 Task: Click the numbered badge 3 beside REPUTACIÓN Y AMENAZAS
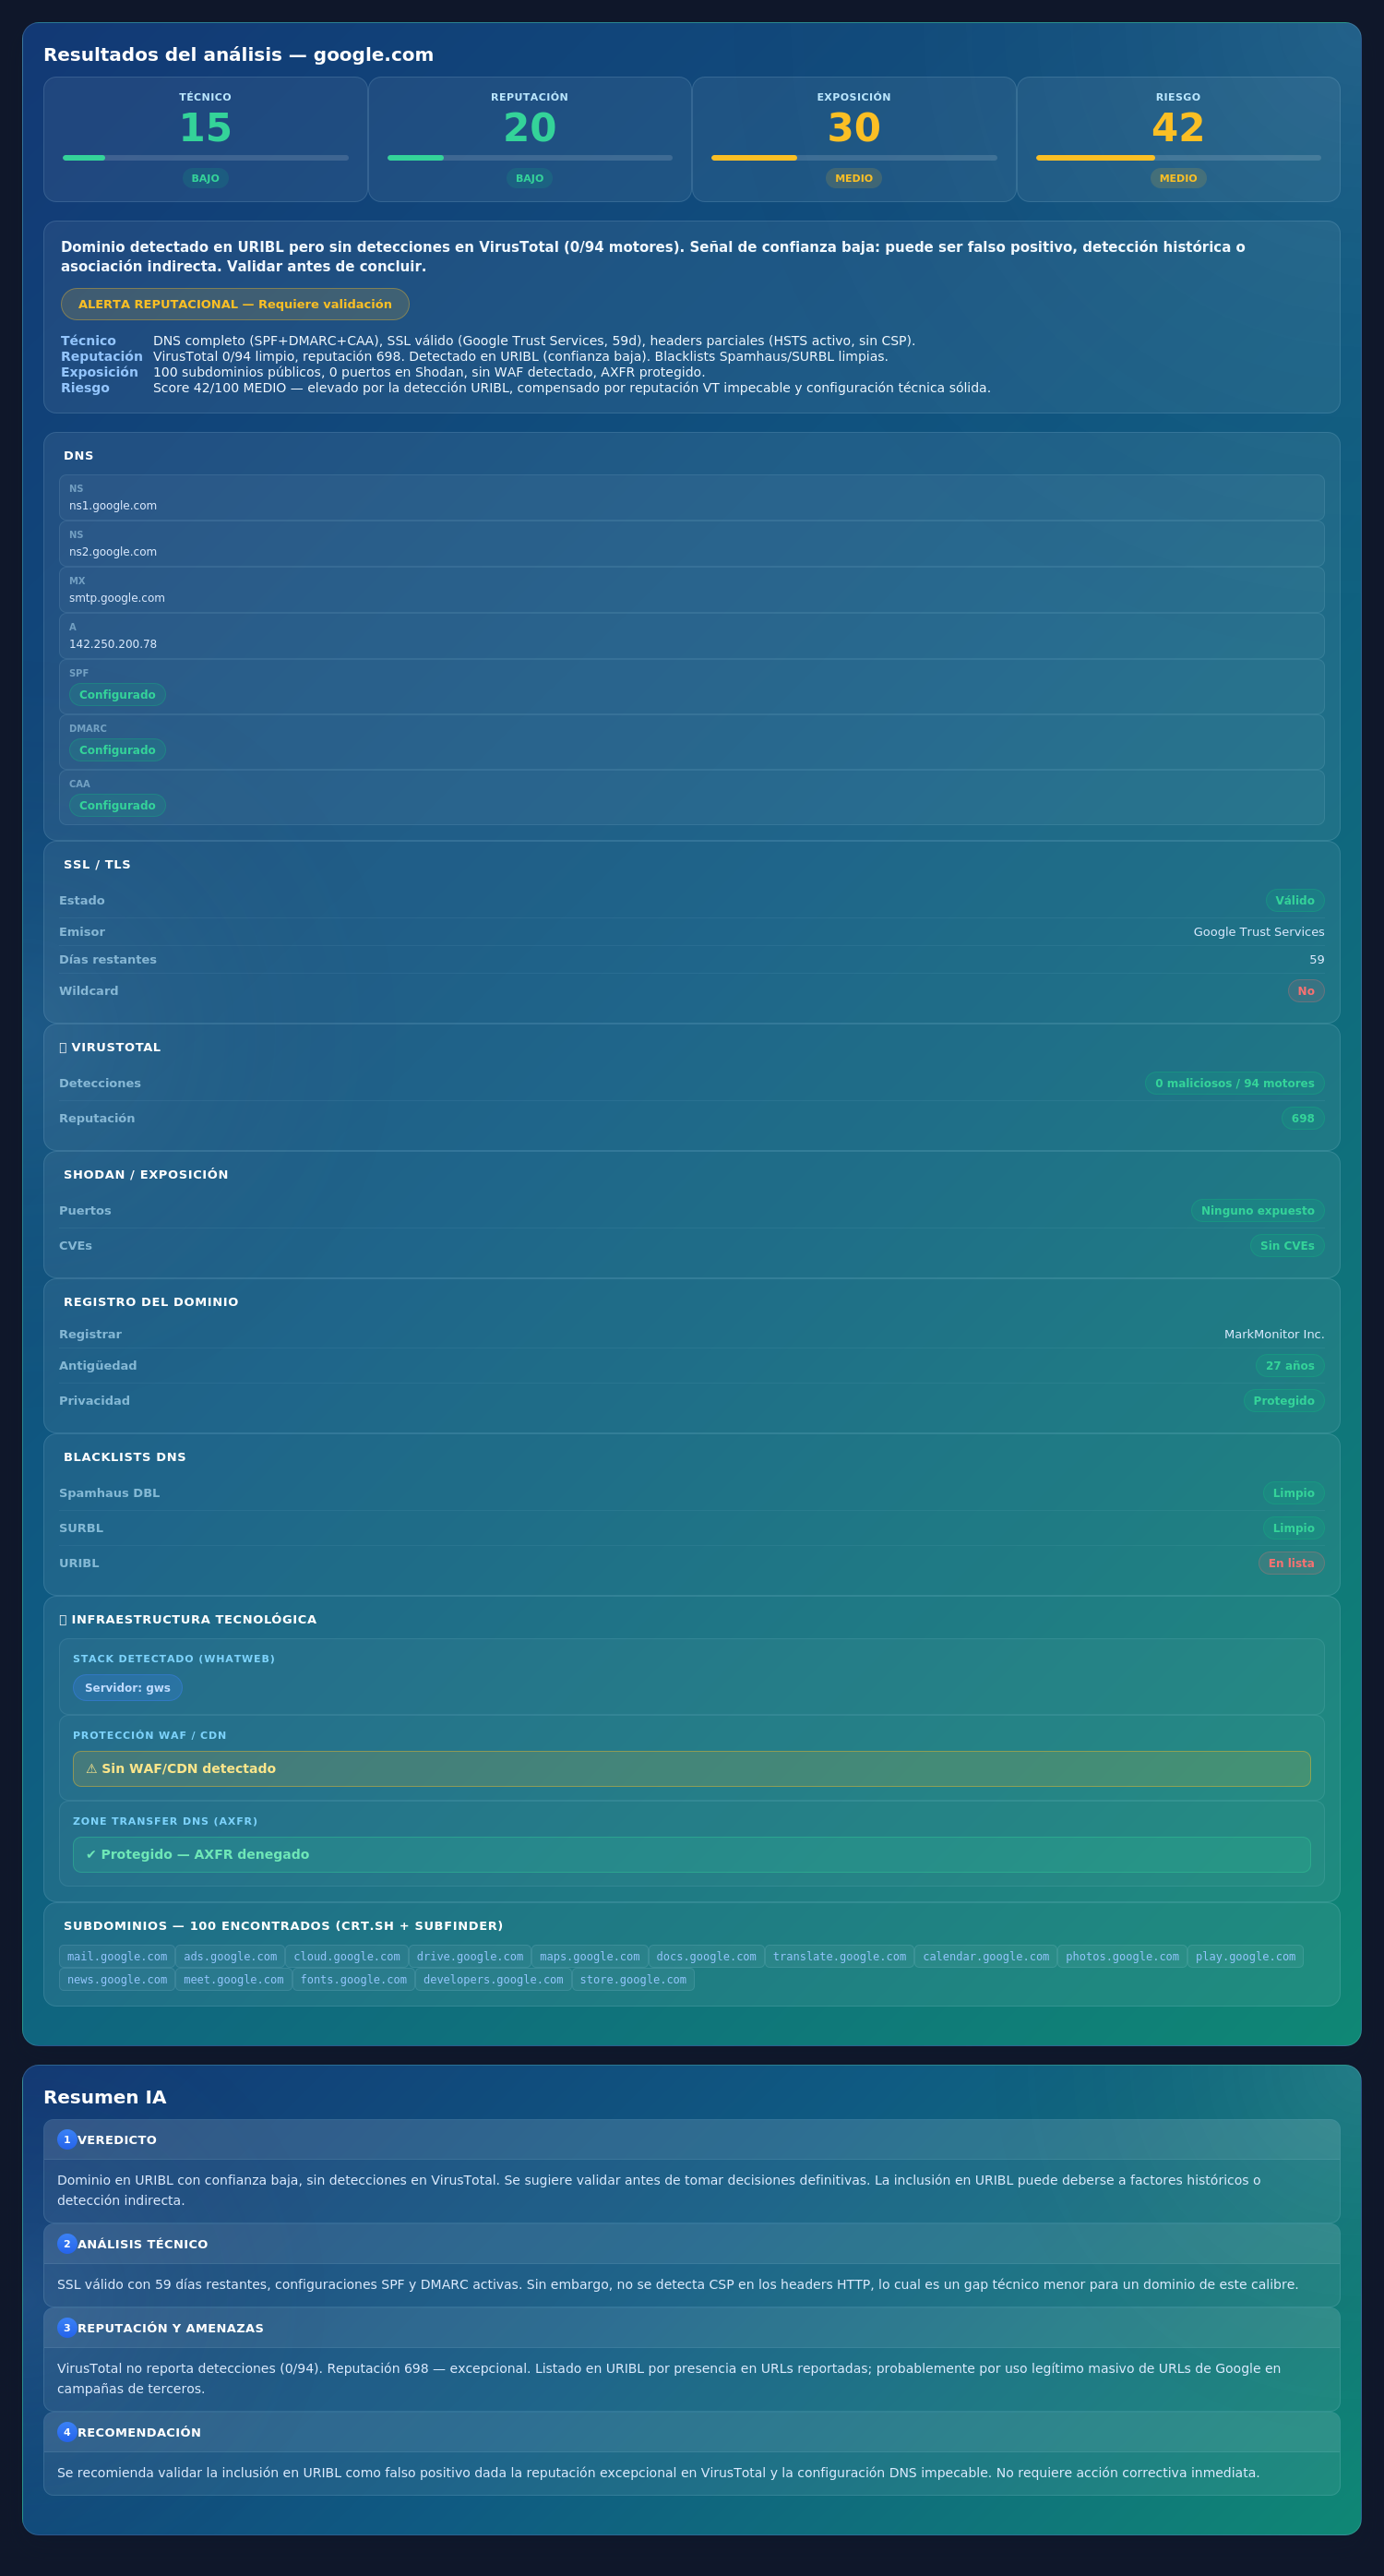click(x=67, y=2327)
